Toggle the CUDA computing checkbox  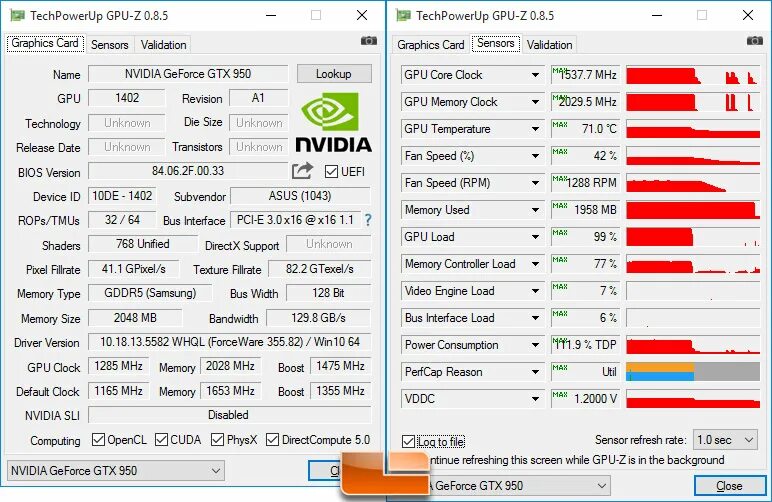pyautogui.click(x=161, y=439)
